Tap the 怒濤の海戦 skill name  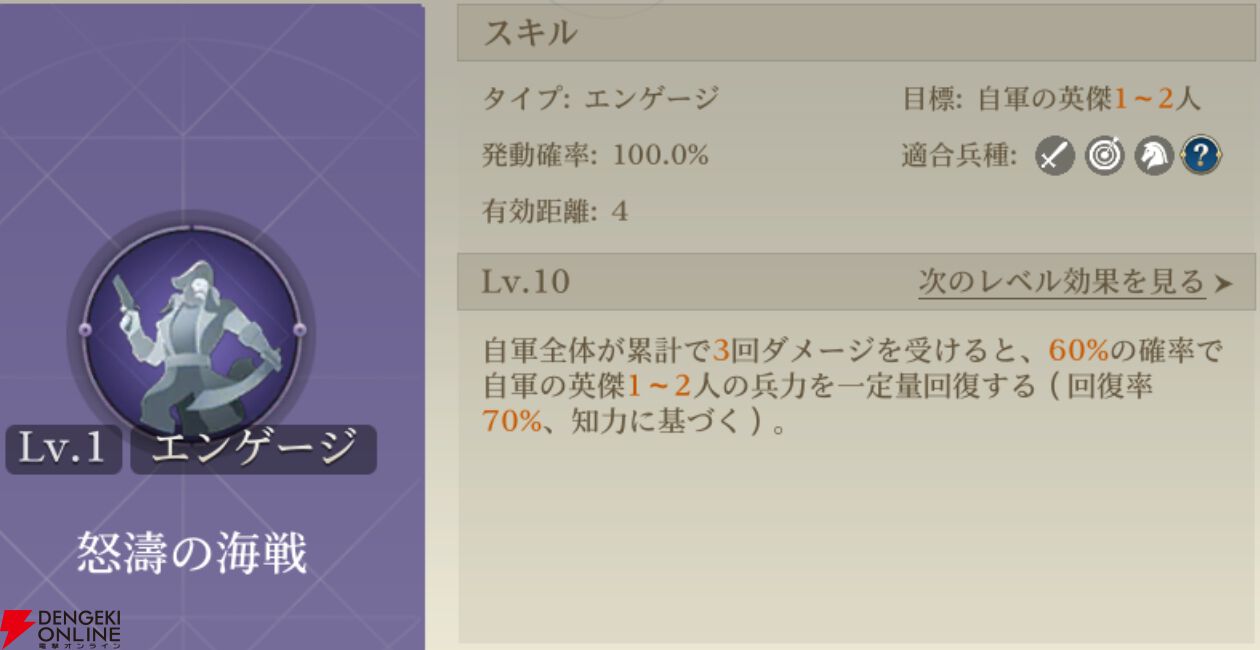[x=192, y=553]
